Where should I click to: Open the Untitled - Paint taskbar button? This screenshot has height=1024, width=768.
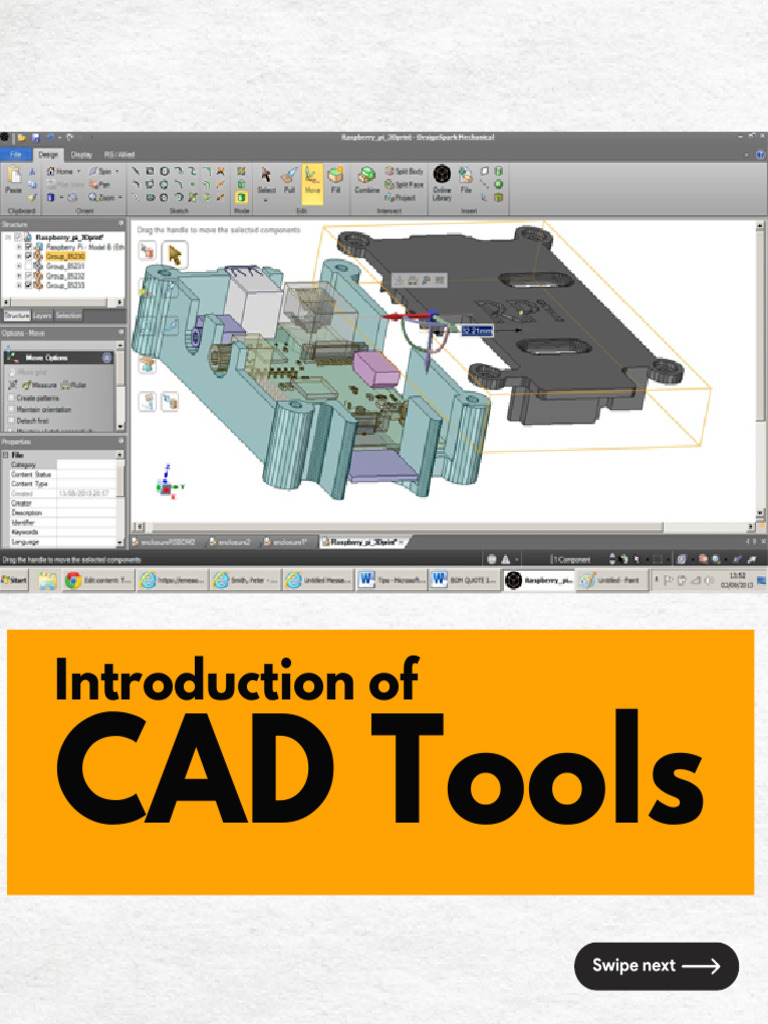point(611,580)
